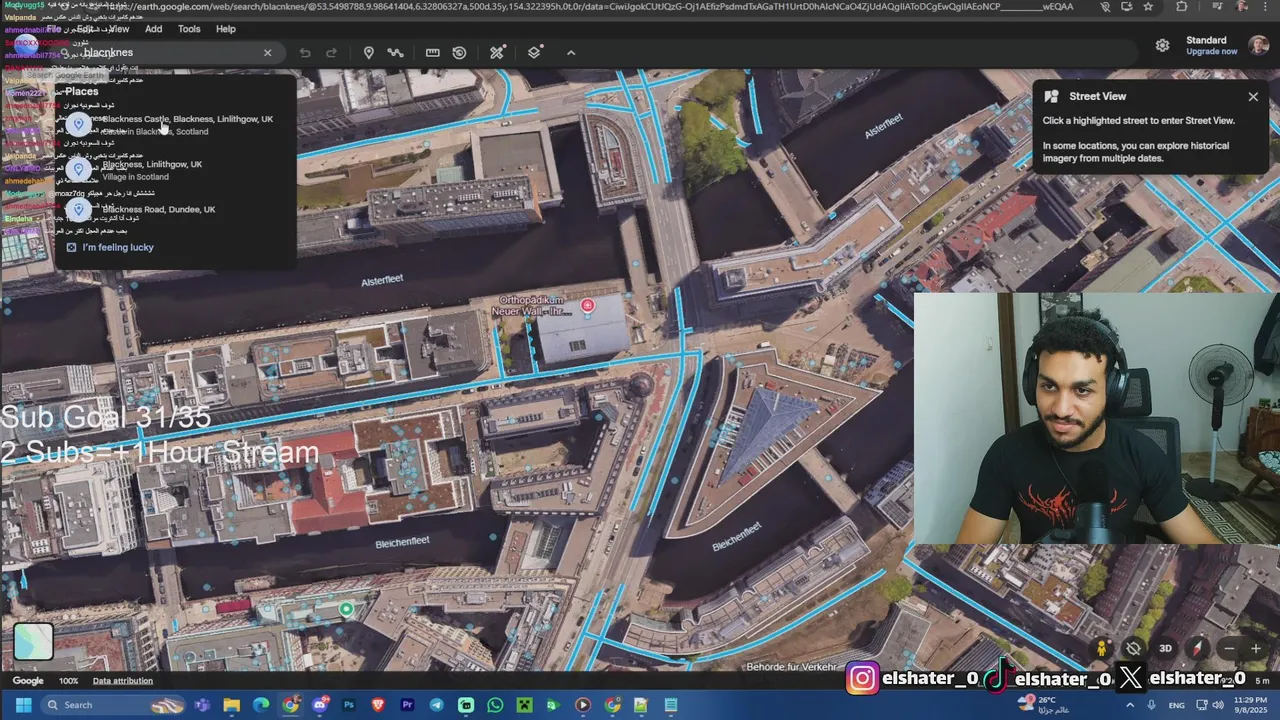Screen dimensions: 1280x720
Task: Click the Behörde für Verkehr map label
Action: (791, 667)
